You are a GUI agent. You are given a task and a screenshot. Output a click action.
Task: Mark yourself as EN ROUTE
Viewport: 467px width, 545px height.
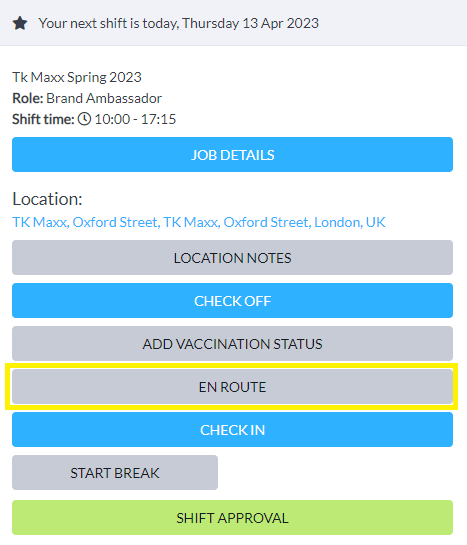coord(232,387)
